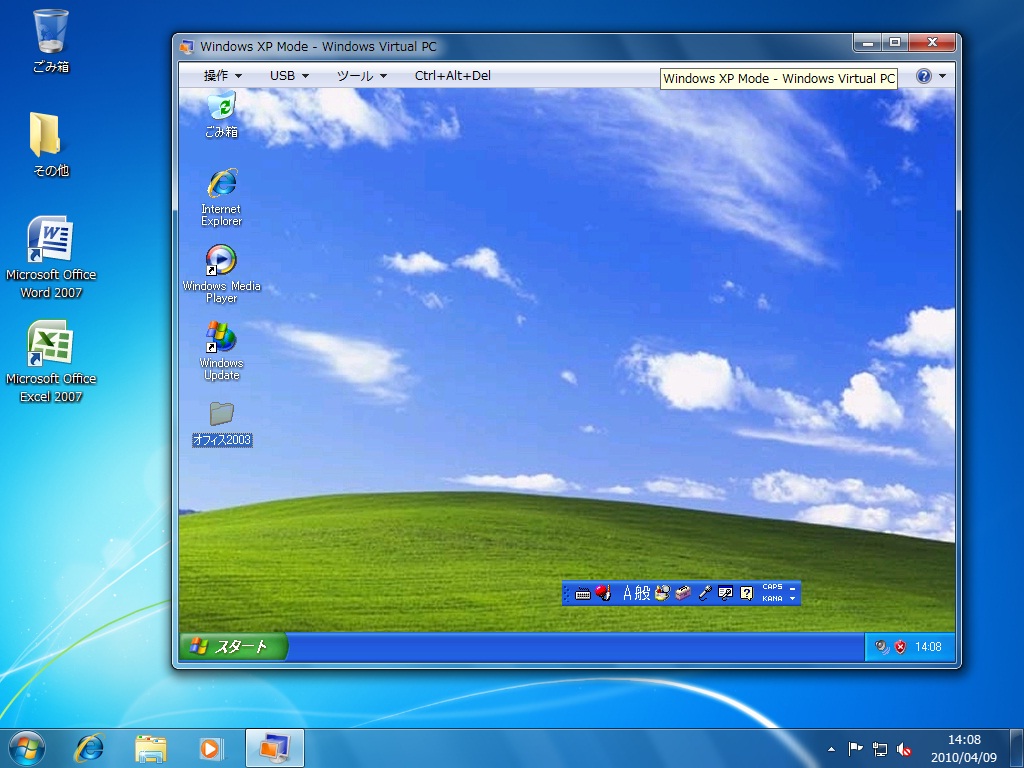Toggle KANA in the IME bar
This screenshot has height=768, width=1024.
pos(772,598)
